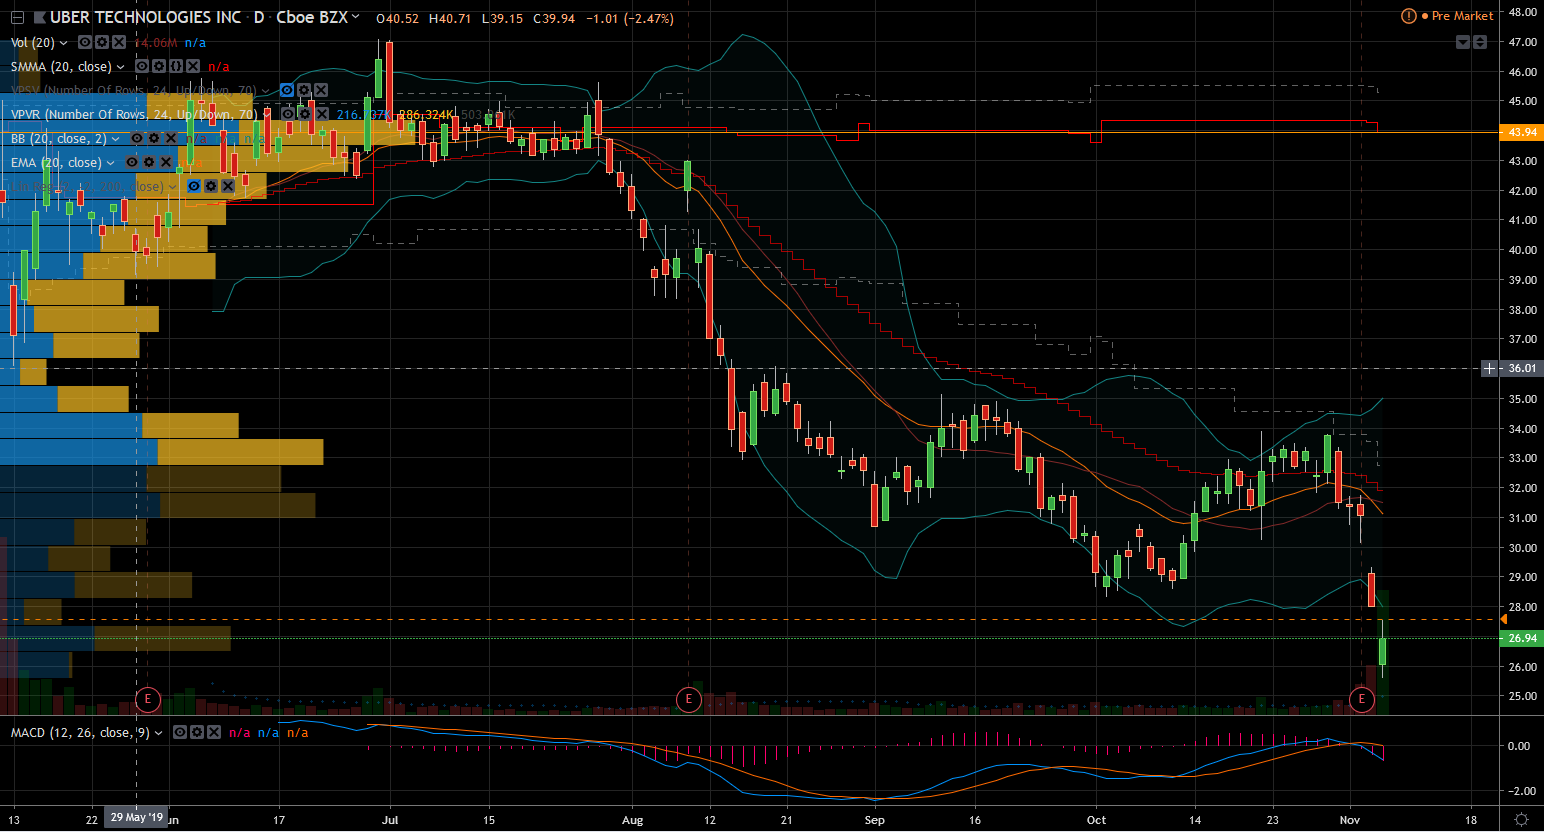Toggle visibility eye for Lin Reg indicator
The width and height of the screenshot is (1544, 834).
pyautogui.click(x=194, y=187)
